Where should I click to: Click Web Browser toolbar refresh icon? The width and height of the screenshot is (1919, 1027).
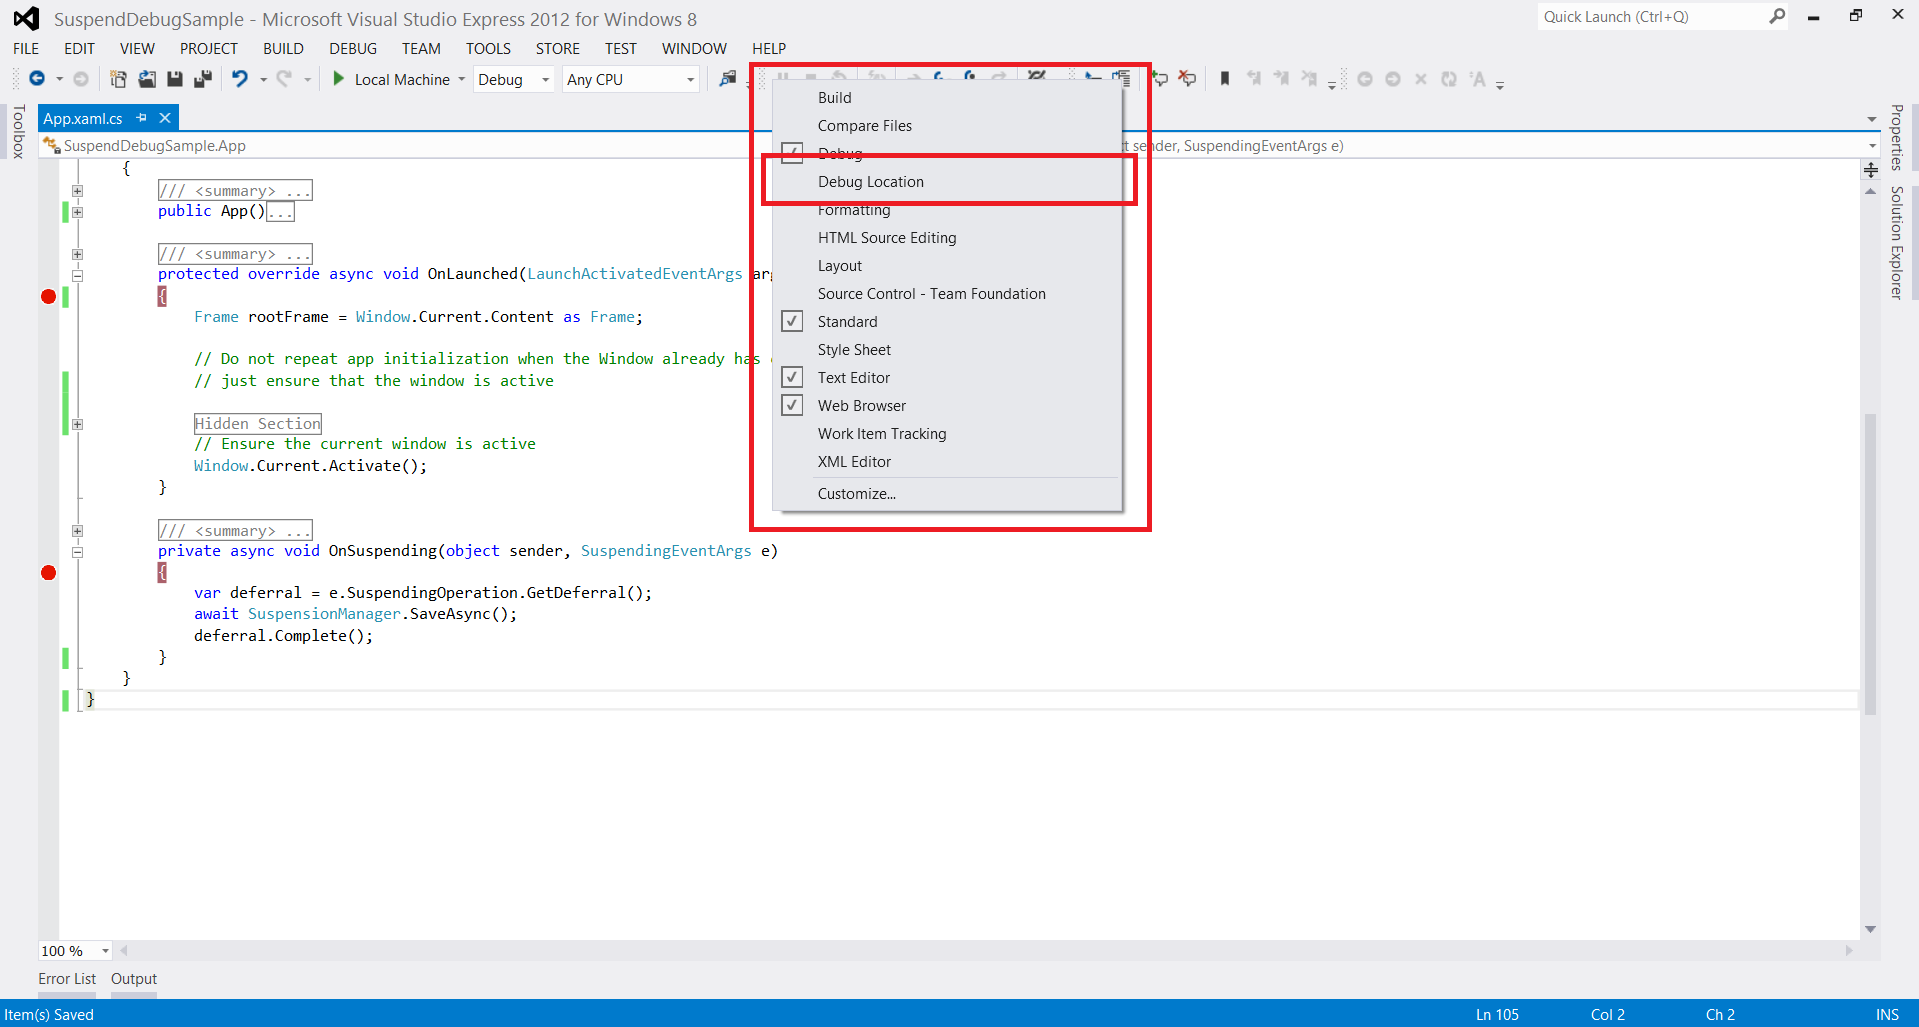pos(1449,79)
